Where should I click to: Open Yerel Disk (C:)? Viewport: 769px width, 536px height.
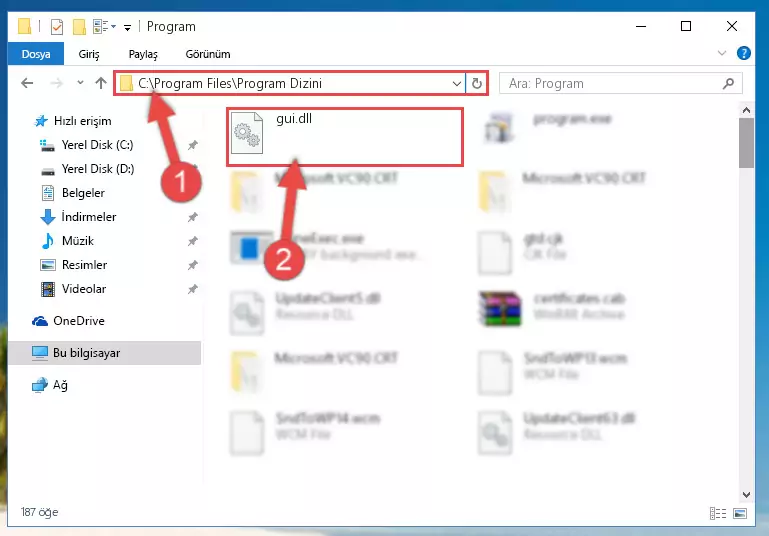[86, 145]
